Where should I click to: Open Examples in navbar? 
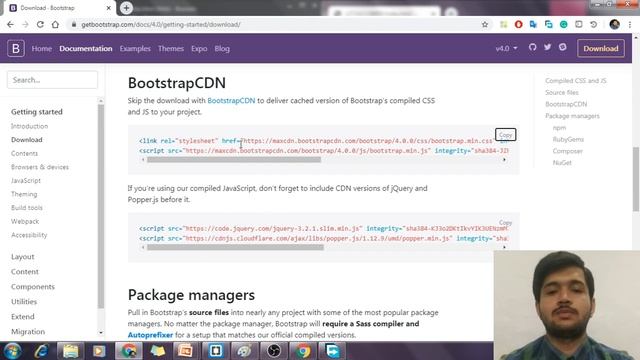pos(135,49)
